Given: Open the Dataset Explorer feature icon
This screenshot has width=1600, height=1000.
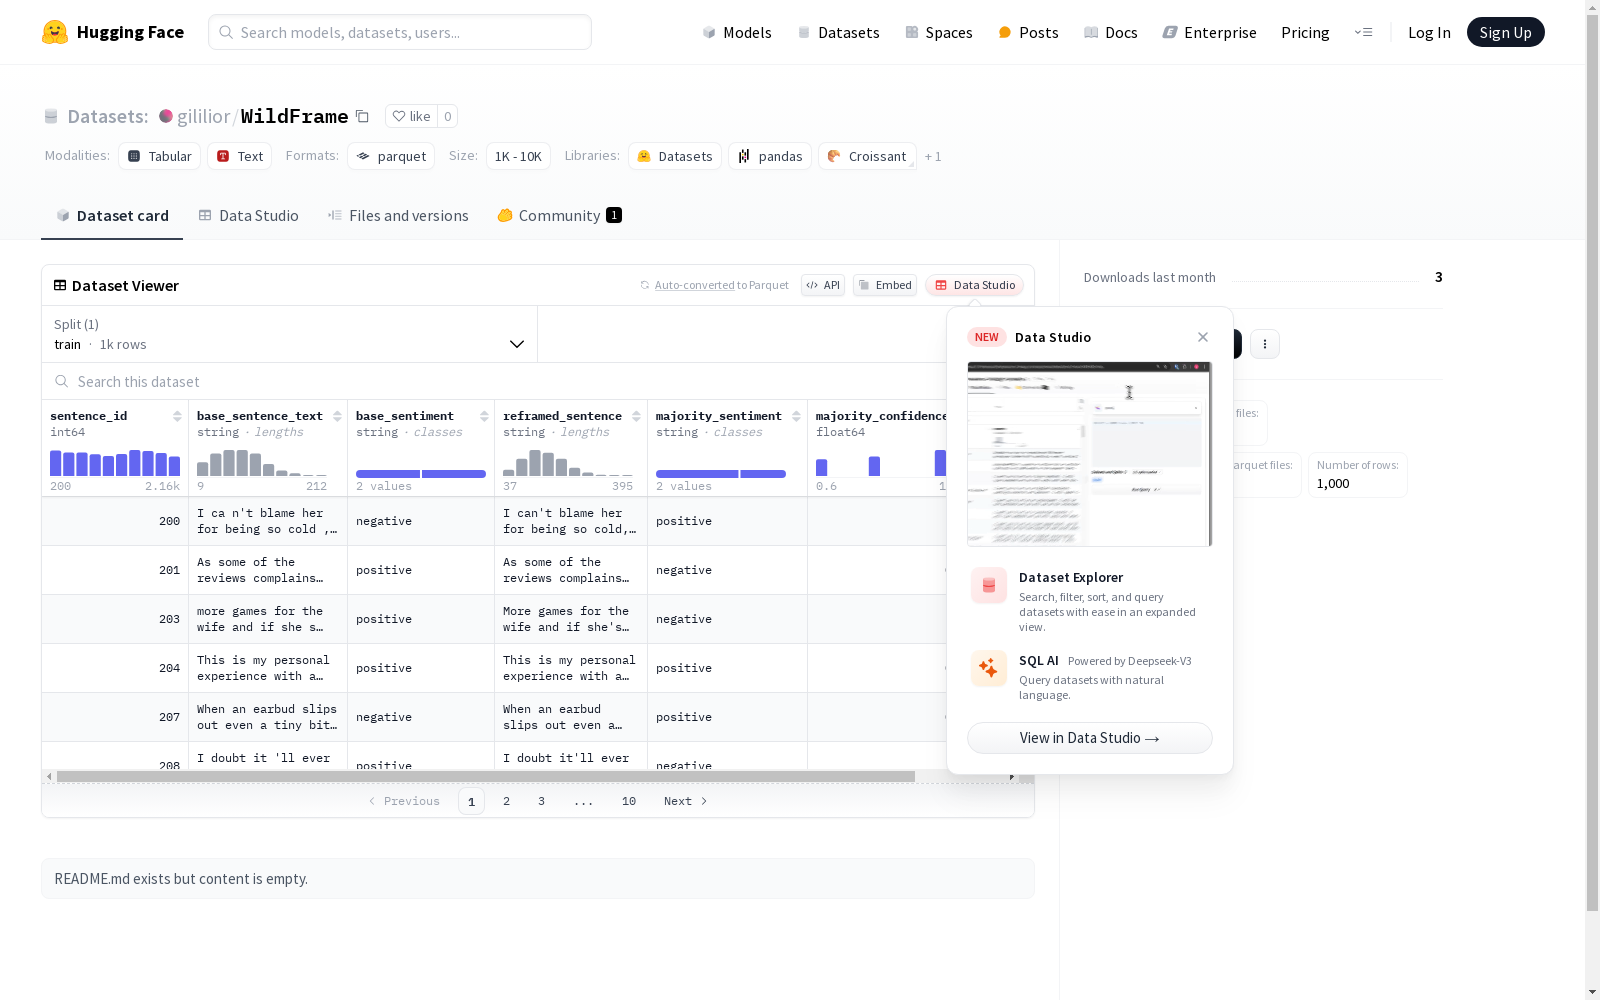Looking at the screenshot, I should point(989,585).
